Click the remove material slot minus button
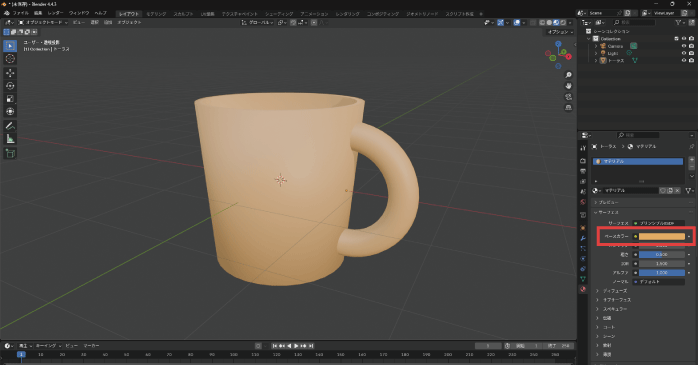The width and height of the screenshot is (698, 365). point(691,166)
